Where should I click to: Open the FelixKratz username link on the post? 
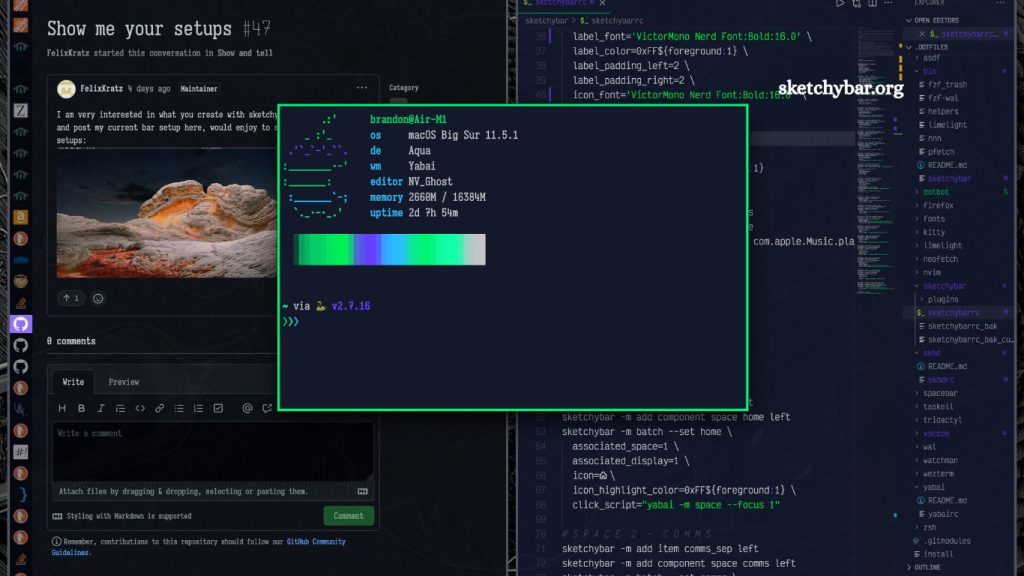coord(101,89)
